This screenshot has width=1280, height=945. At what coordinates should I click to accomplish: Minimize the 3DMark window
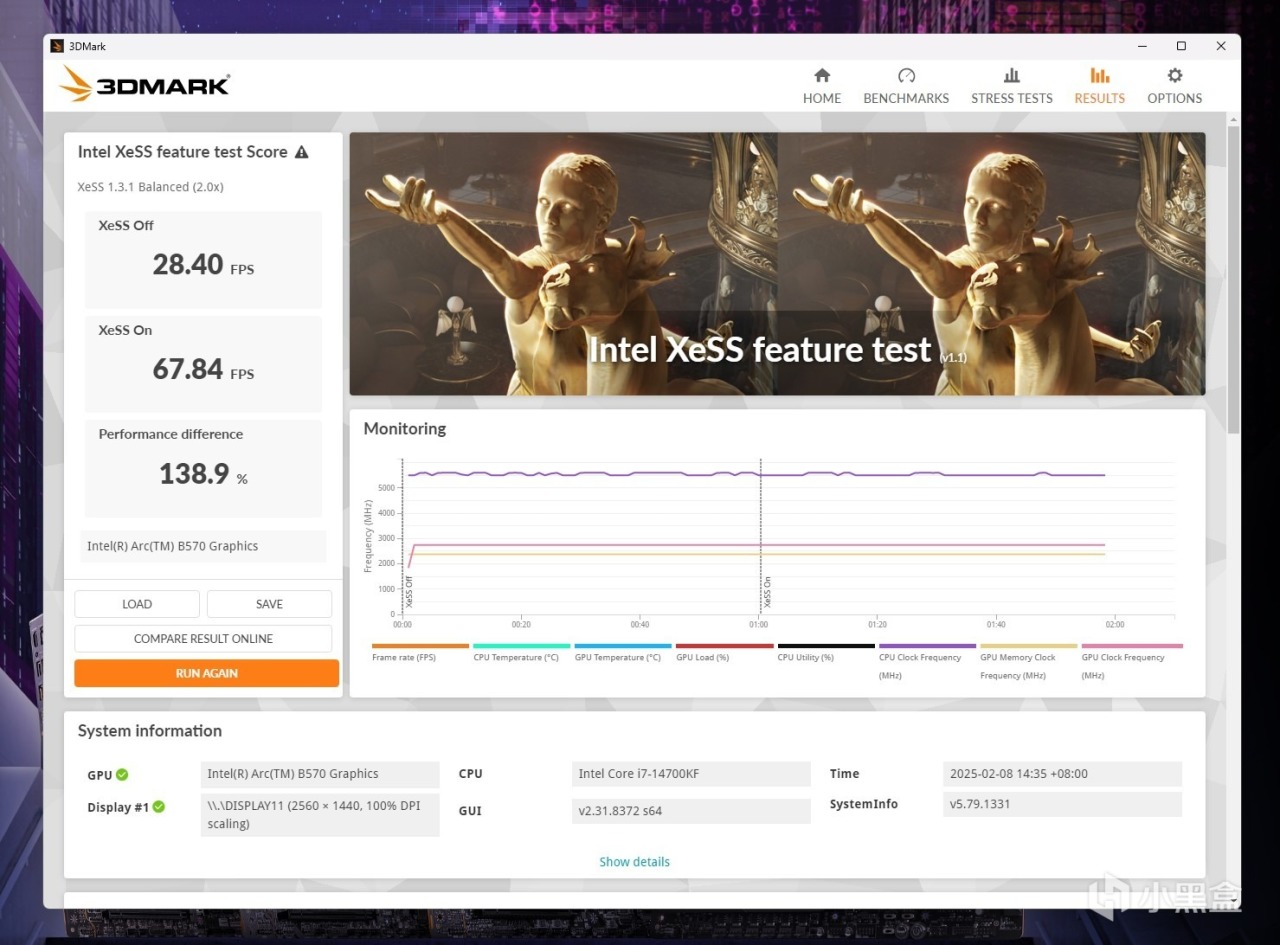tap(1142, 46)
